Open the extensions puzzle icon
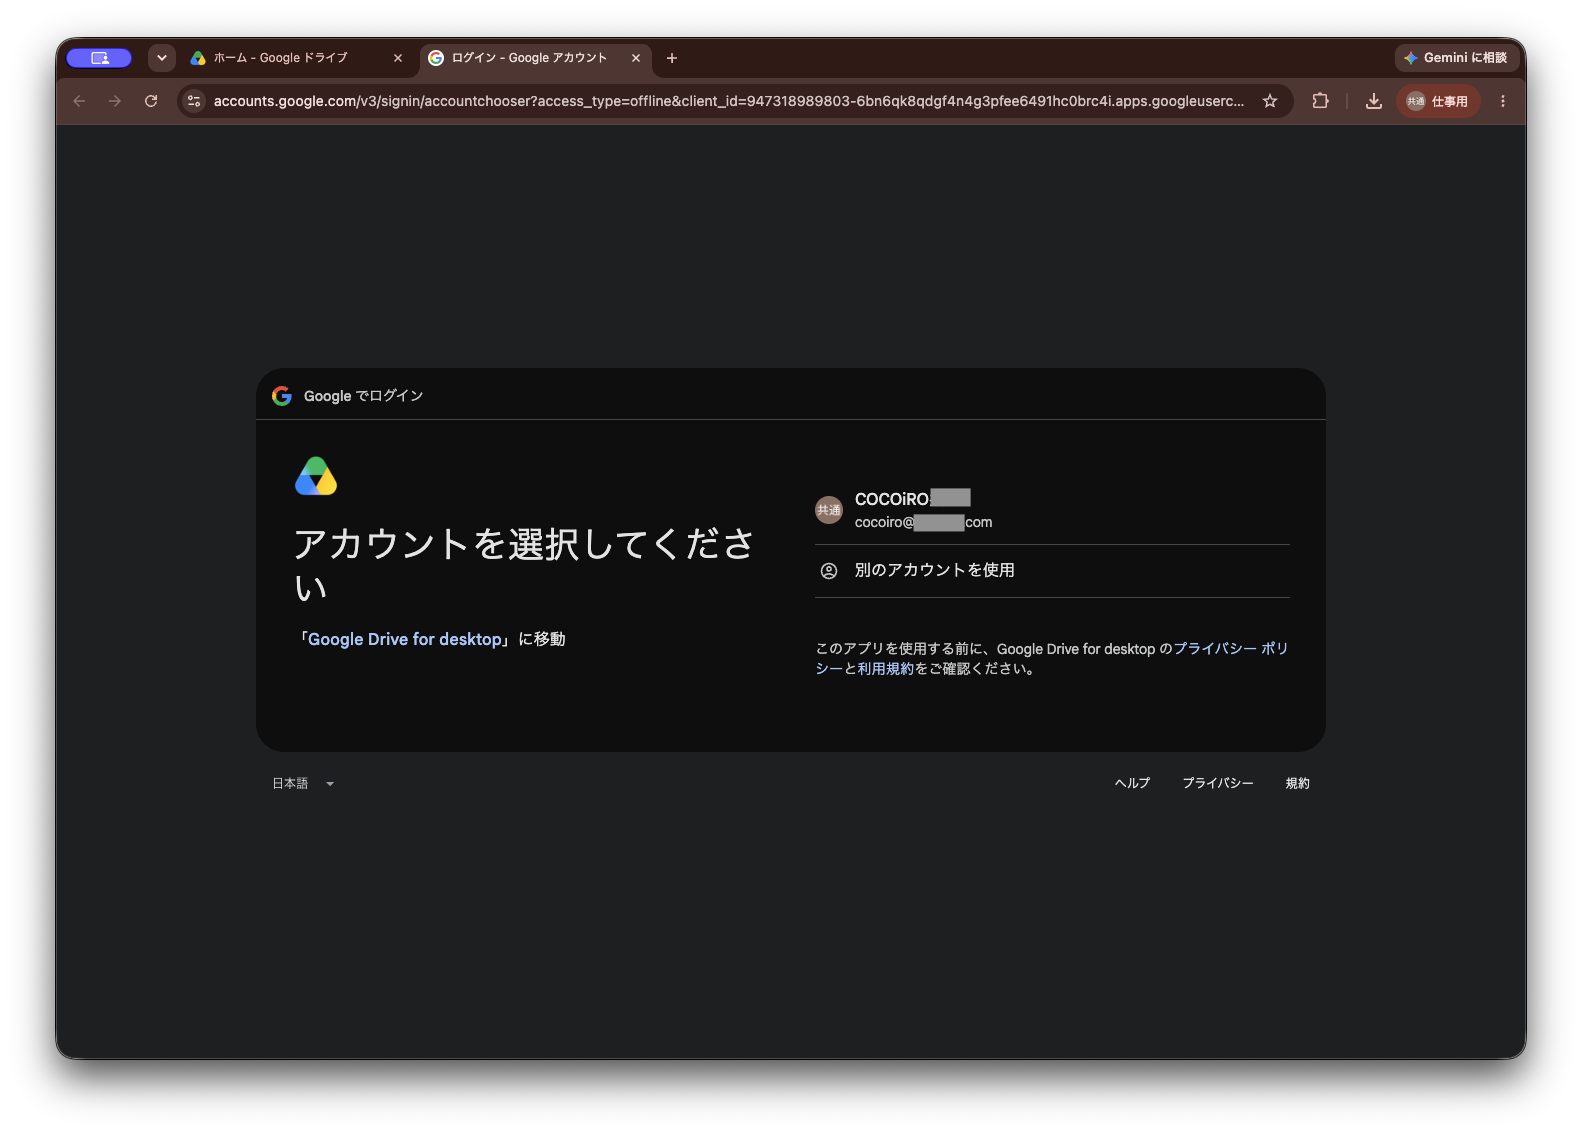The height and width of the screenshot is (1133, 1582). (x=1321, y=101)
